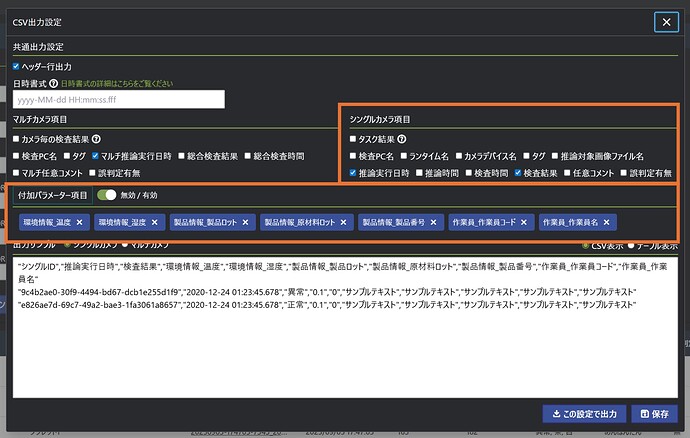Check タスク結果 checkbox
690x438 pixels.
pos(352,139)
